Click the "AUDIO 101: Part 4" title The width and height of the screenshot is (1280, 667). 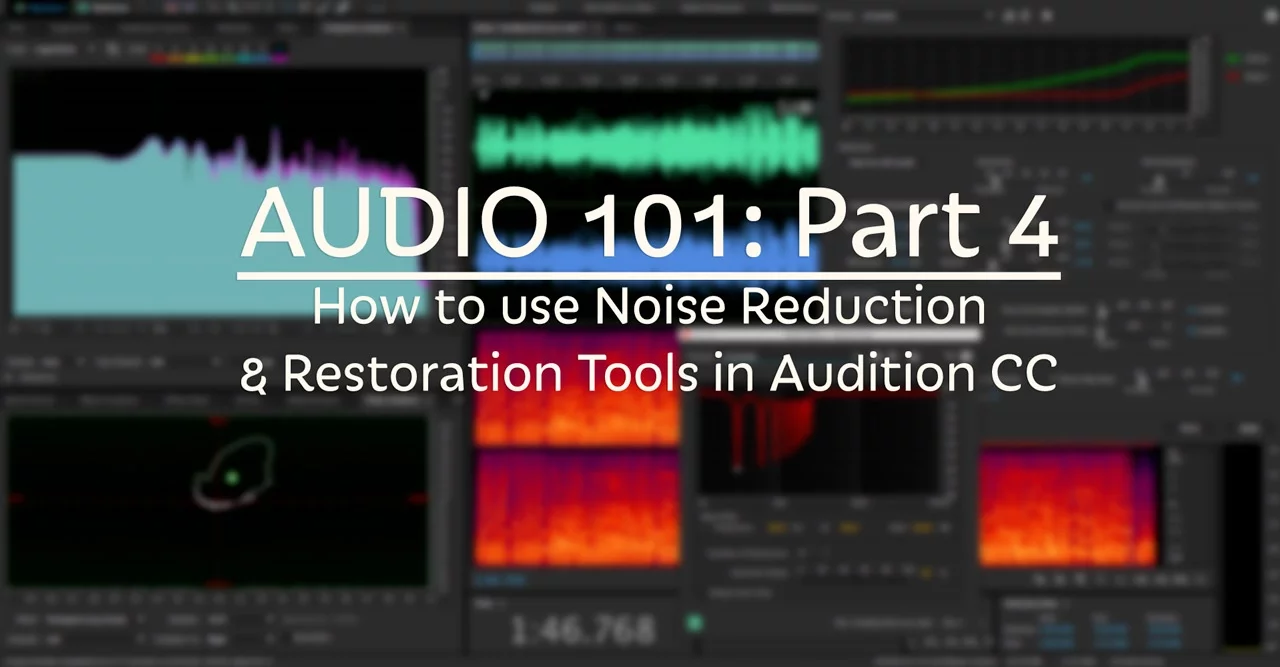coord(650,223)
